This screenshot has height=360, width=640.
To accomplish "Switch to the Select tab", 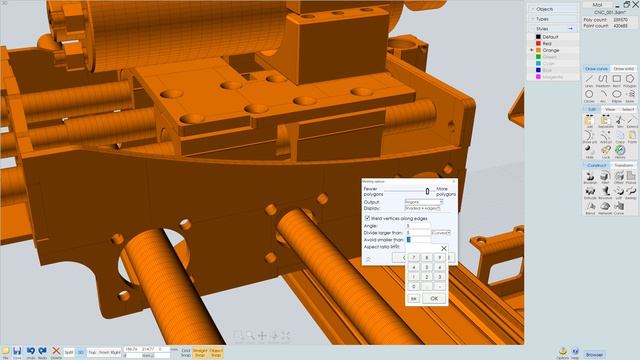I will (628, 109).
